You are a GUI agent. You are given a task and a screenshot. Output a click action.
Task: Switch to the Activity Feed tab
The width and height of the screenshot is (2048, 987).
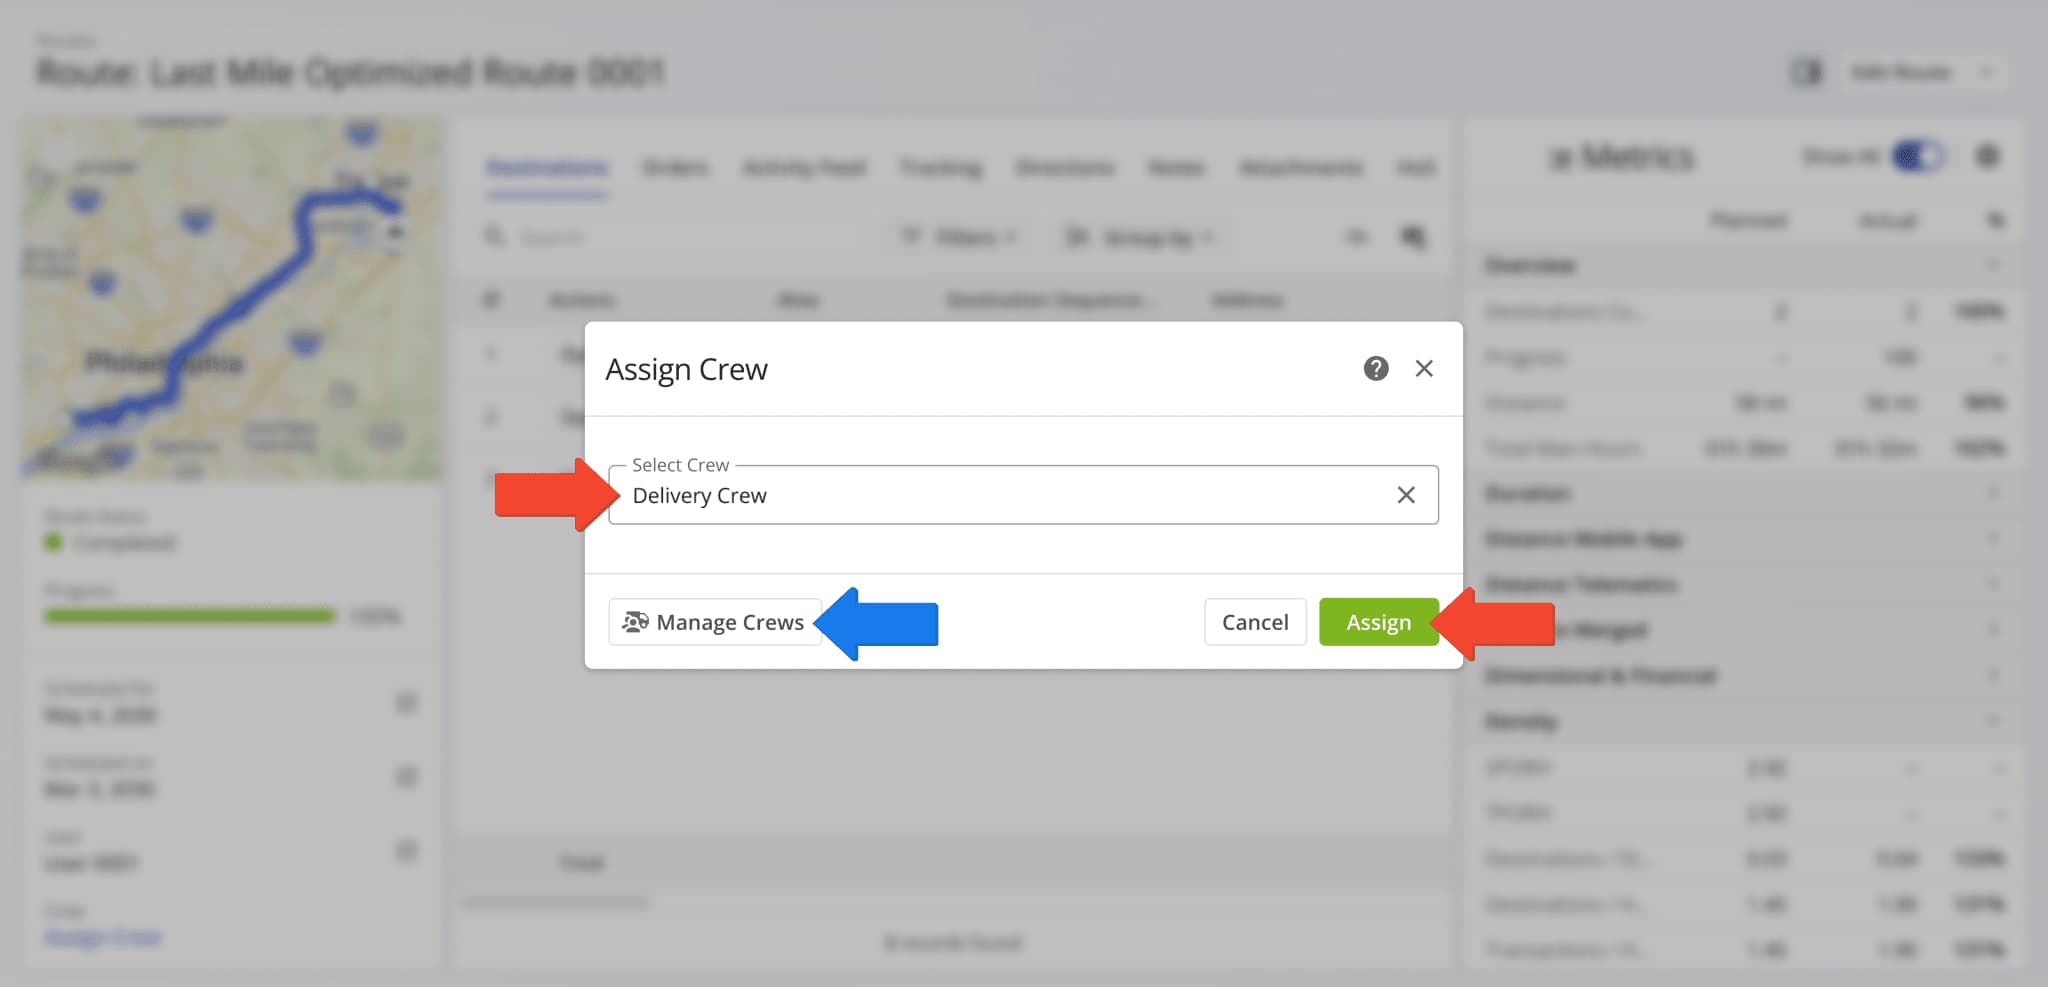(x=804, y=168)
